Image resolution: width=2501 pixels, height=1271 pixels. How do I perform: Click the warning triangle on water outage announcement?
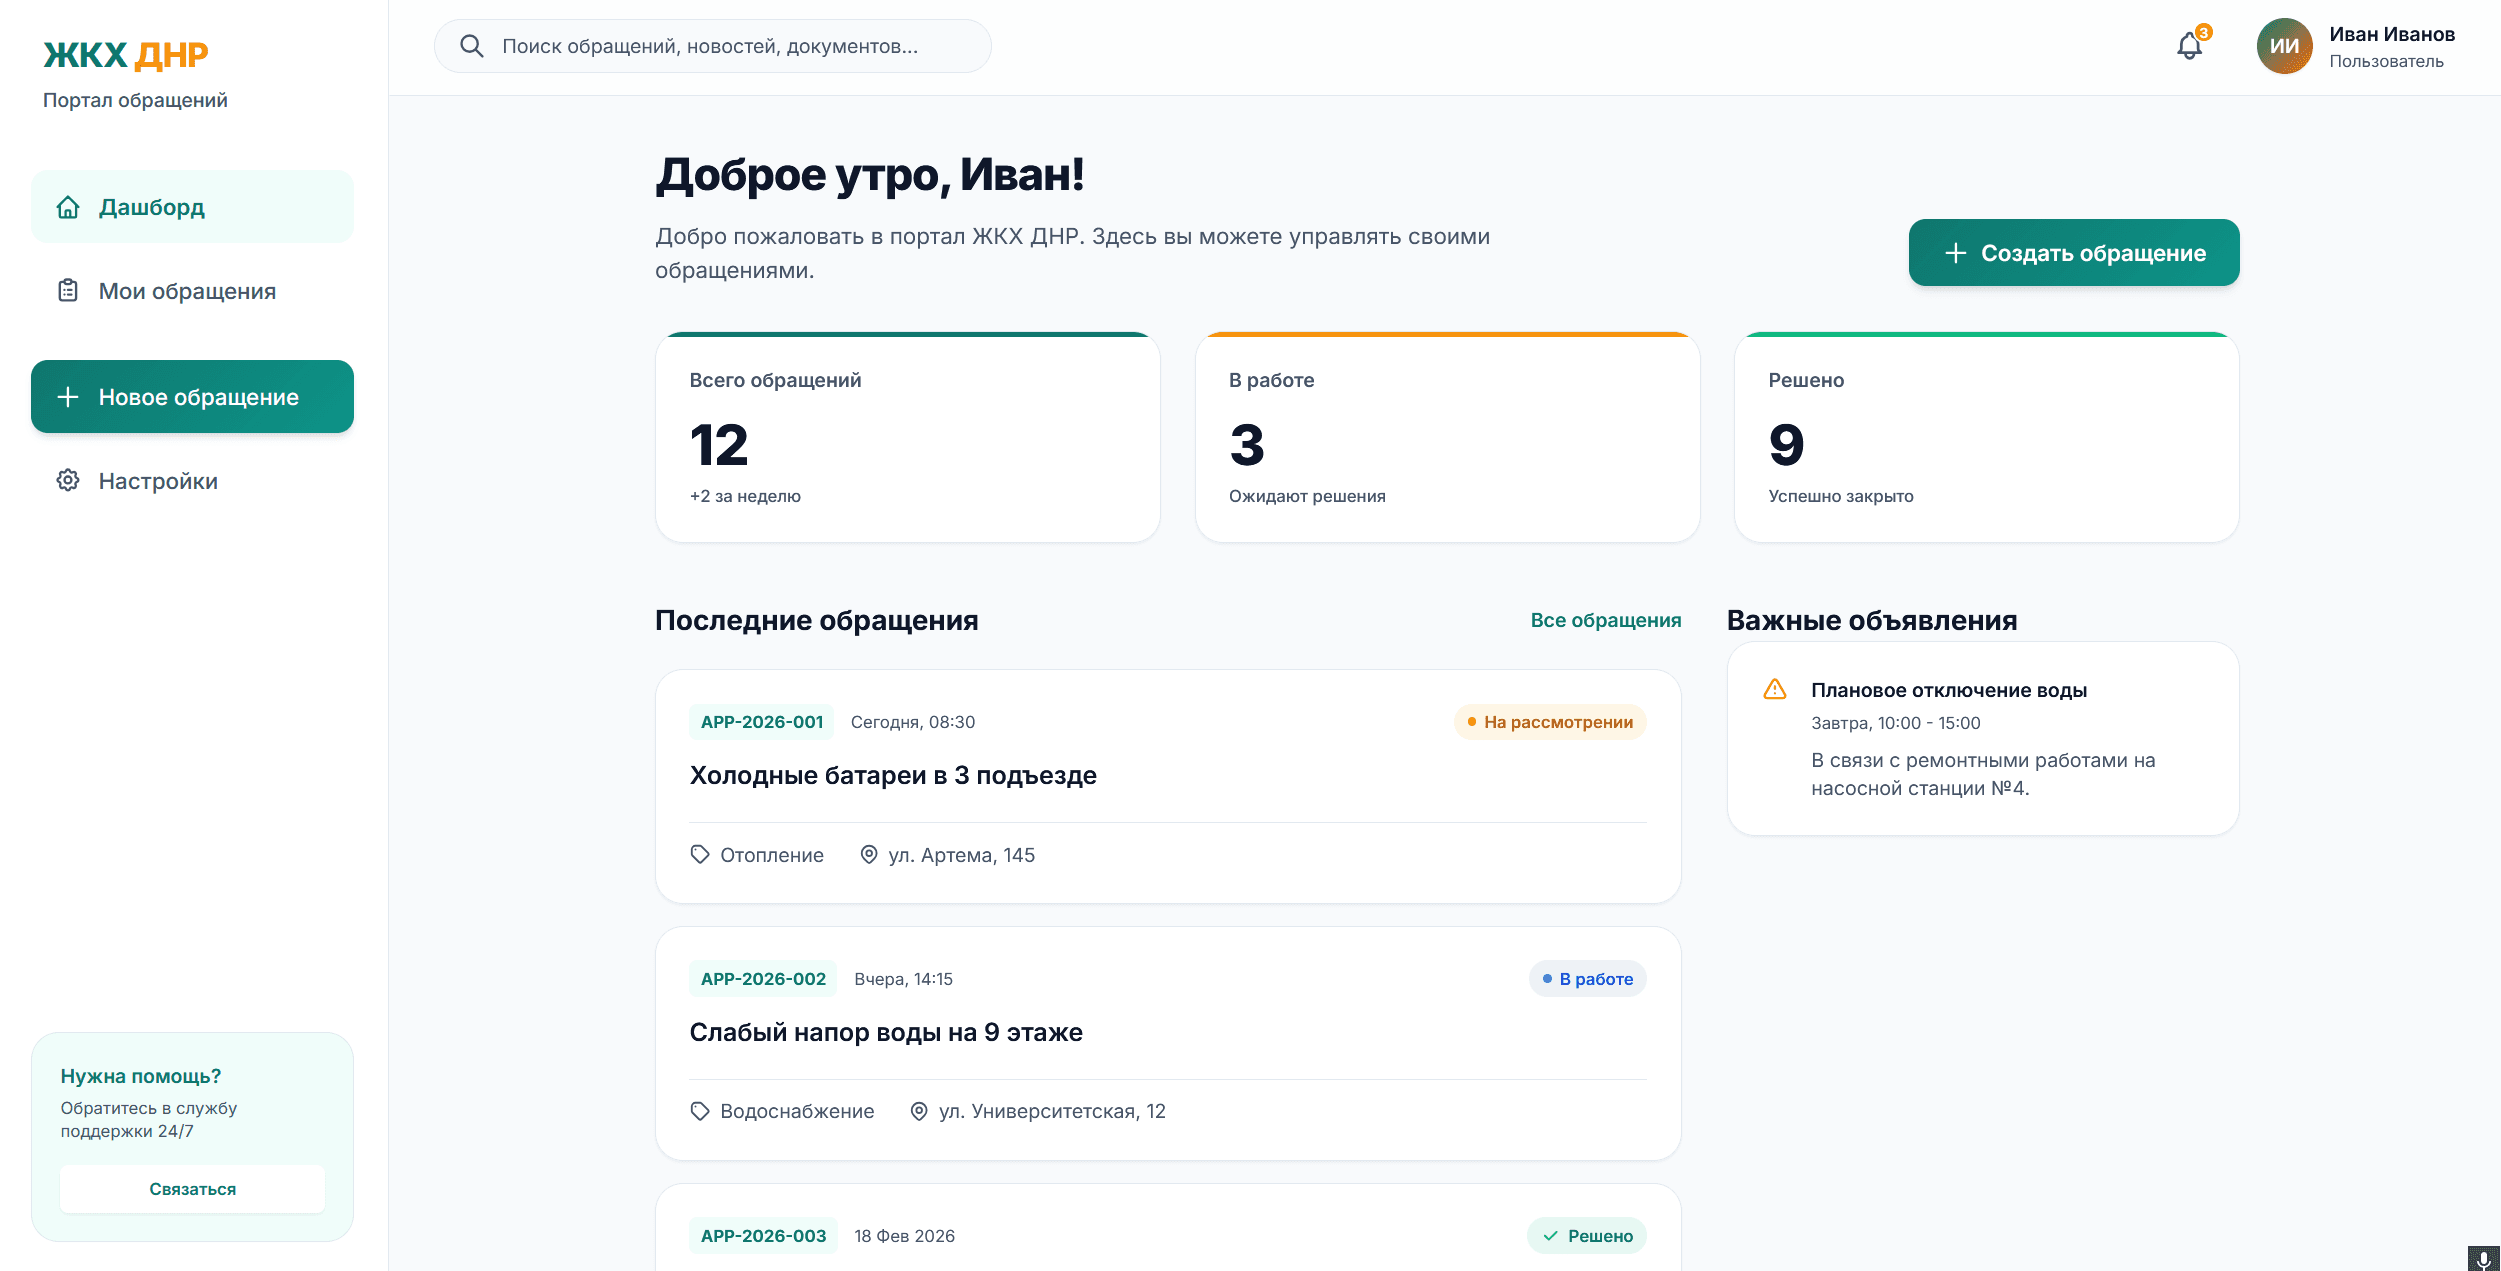1776,689
